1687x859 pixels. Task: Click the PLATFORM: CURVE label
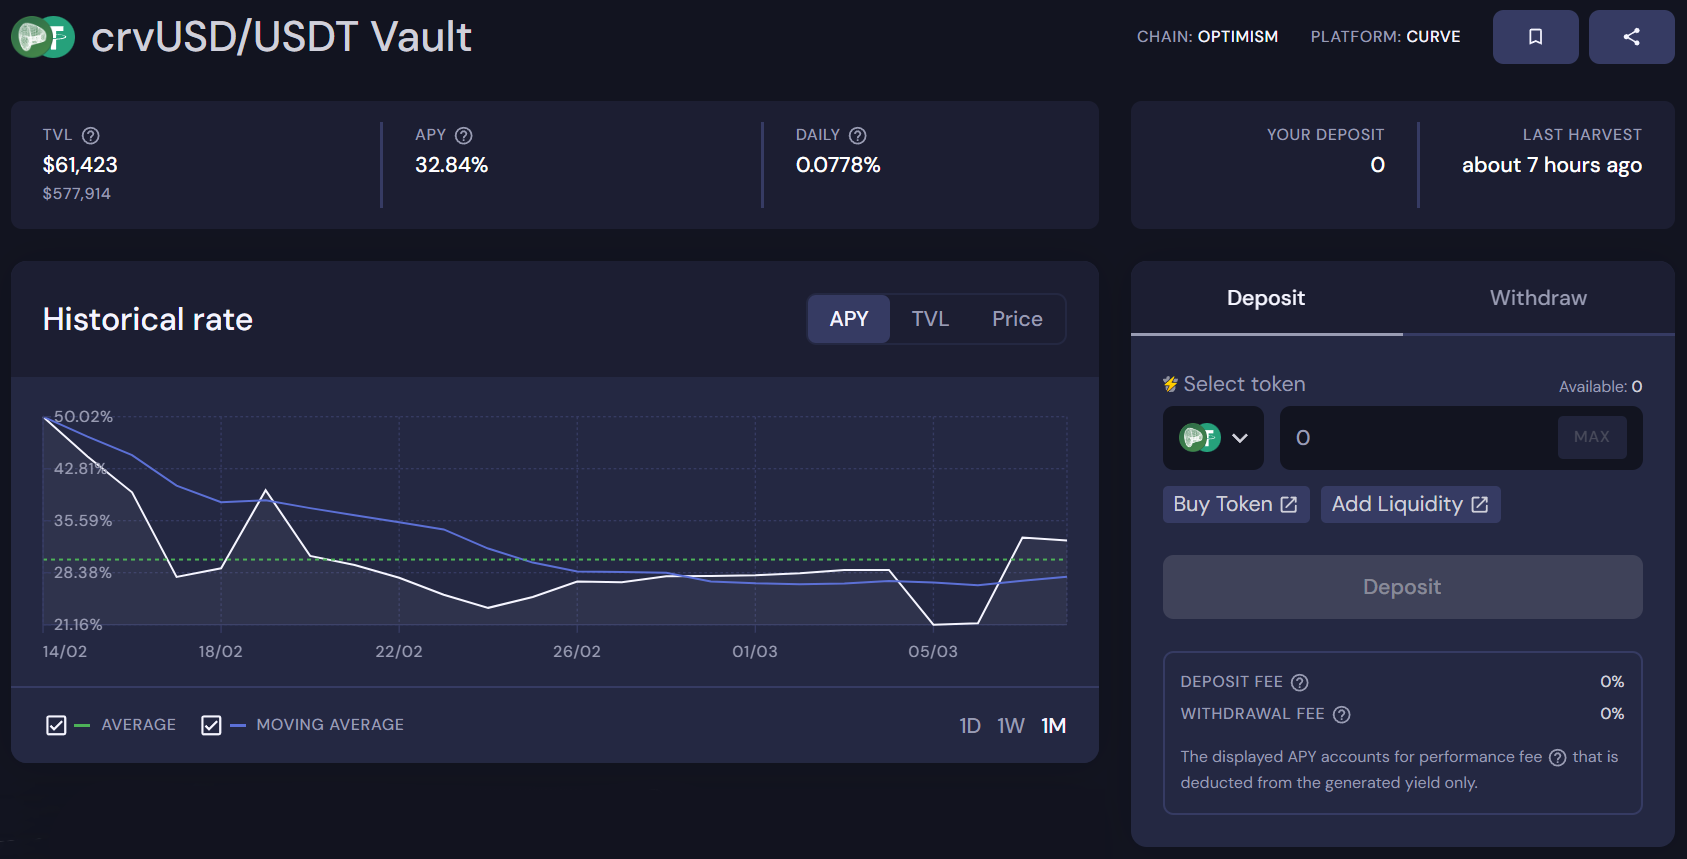(1385, 37)
